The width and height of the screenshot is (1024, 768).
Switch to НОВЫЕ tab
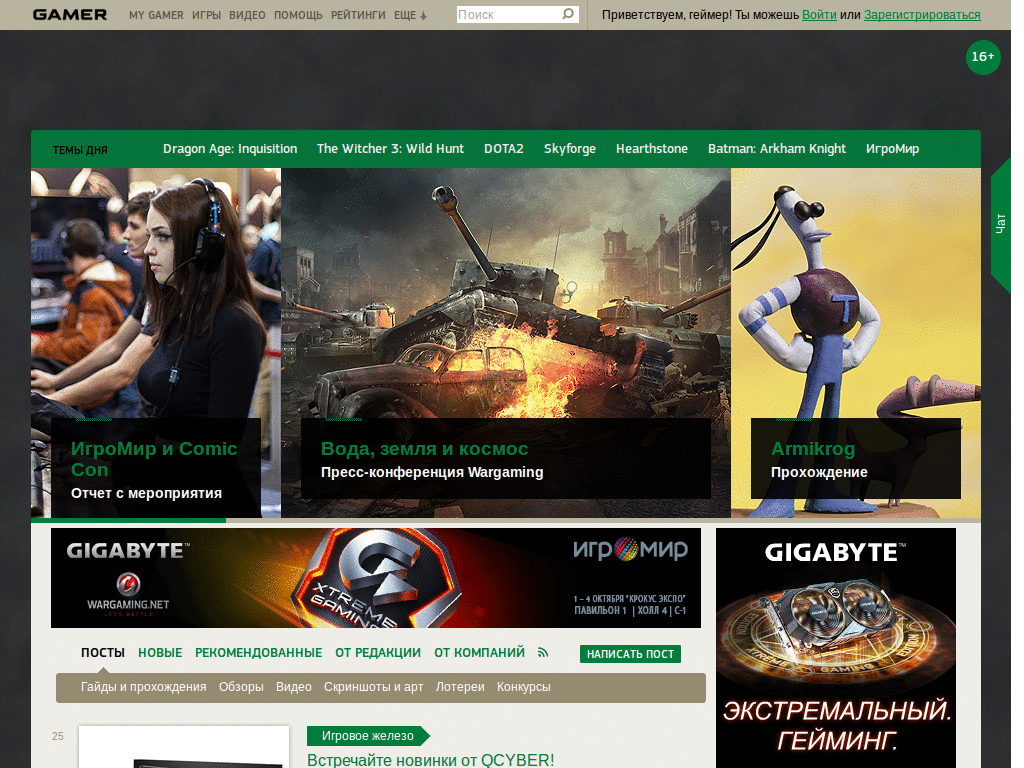point(160,652)
